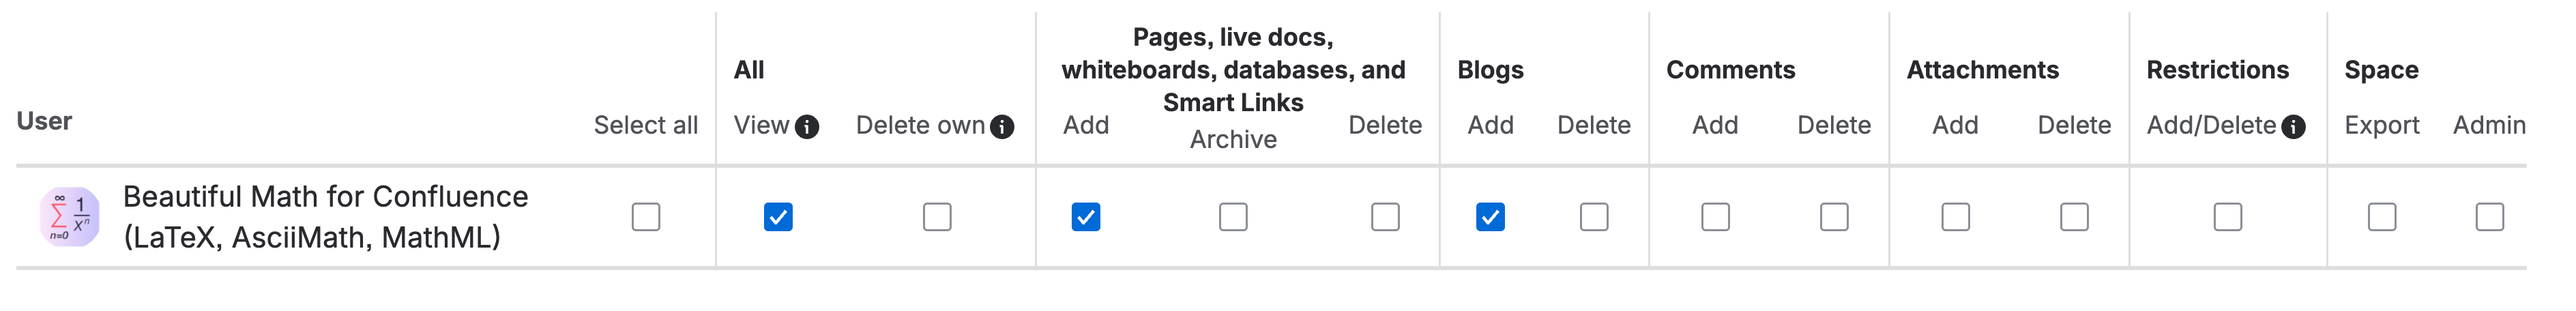Uncheck the Blogs Add checkbox
This screenshot has height=311, width=2576.
click(1490, 217)
